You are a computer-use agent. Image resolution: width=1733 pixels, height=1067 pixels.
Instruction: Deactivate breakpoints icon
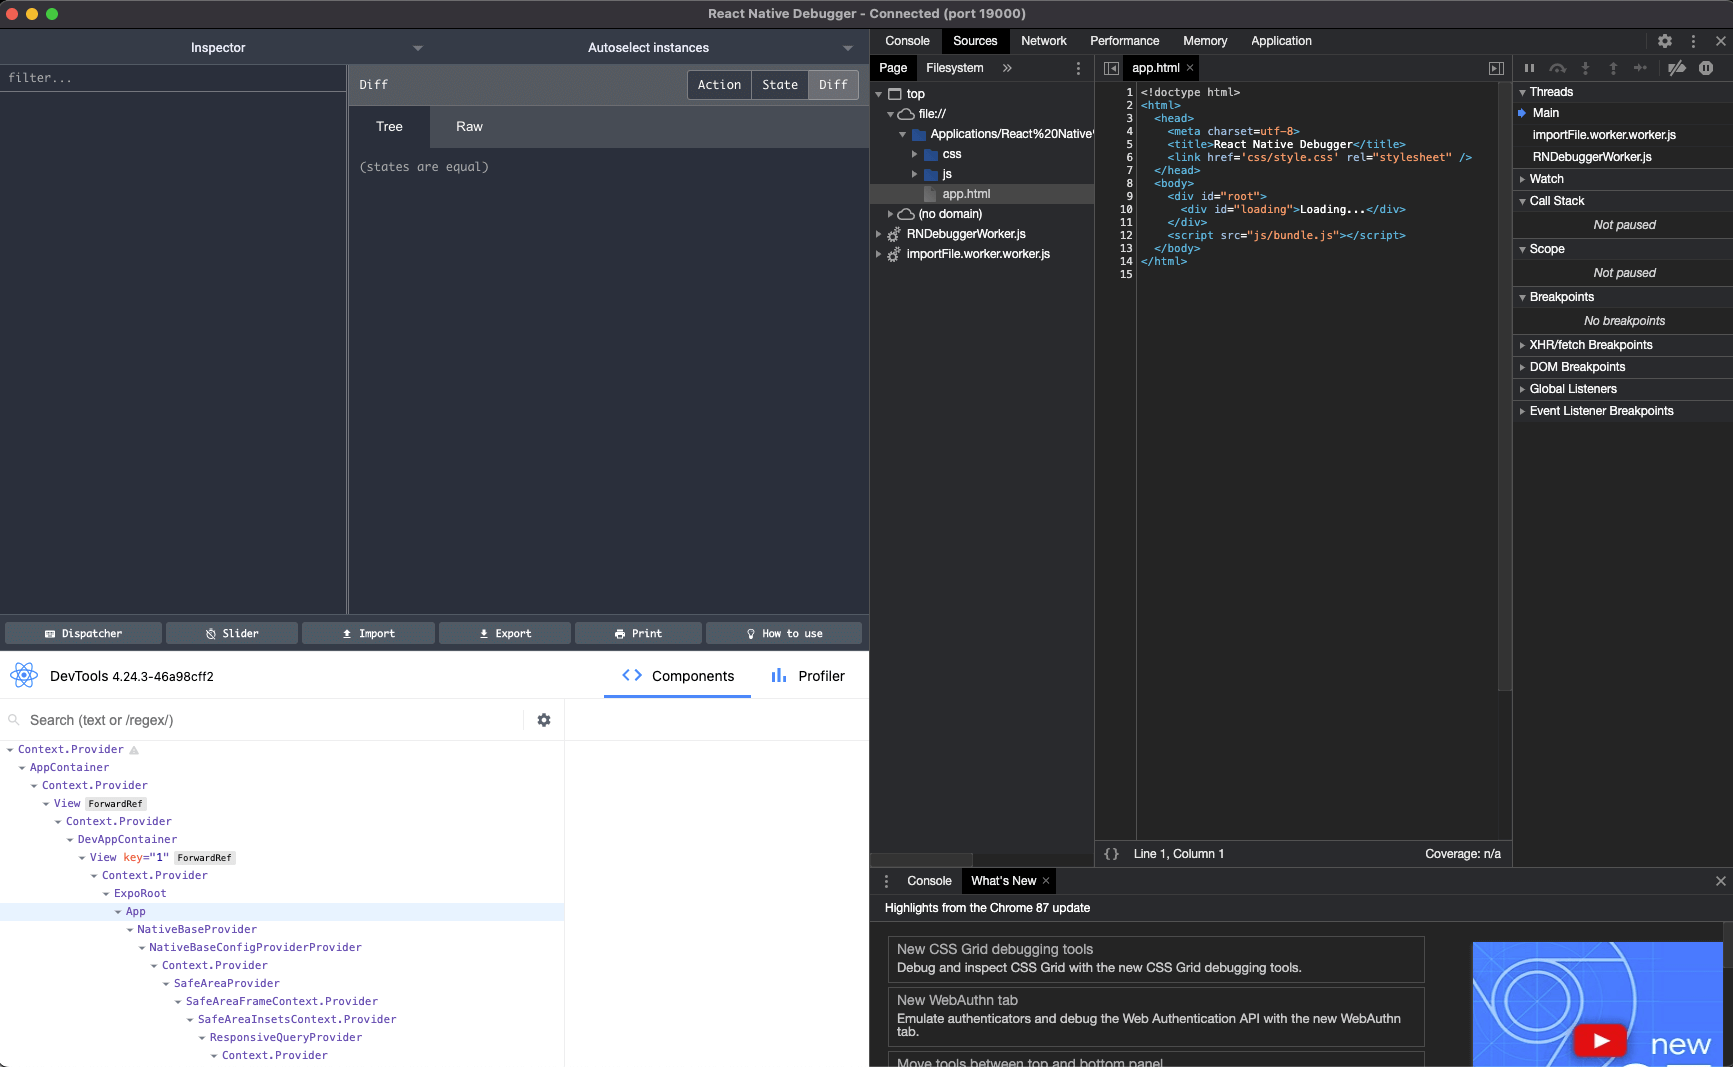[1677, 68]
